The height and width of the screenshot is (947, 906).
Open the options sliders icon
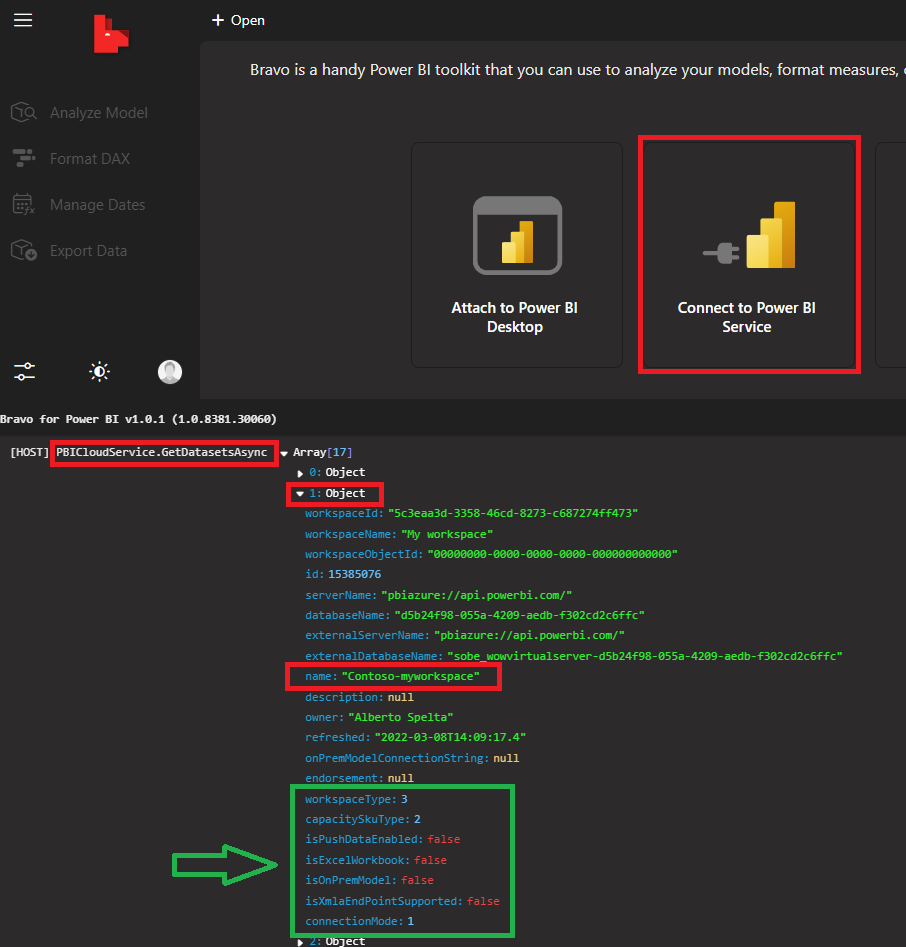coord(24,371)
